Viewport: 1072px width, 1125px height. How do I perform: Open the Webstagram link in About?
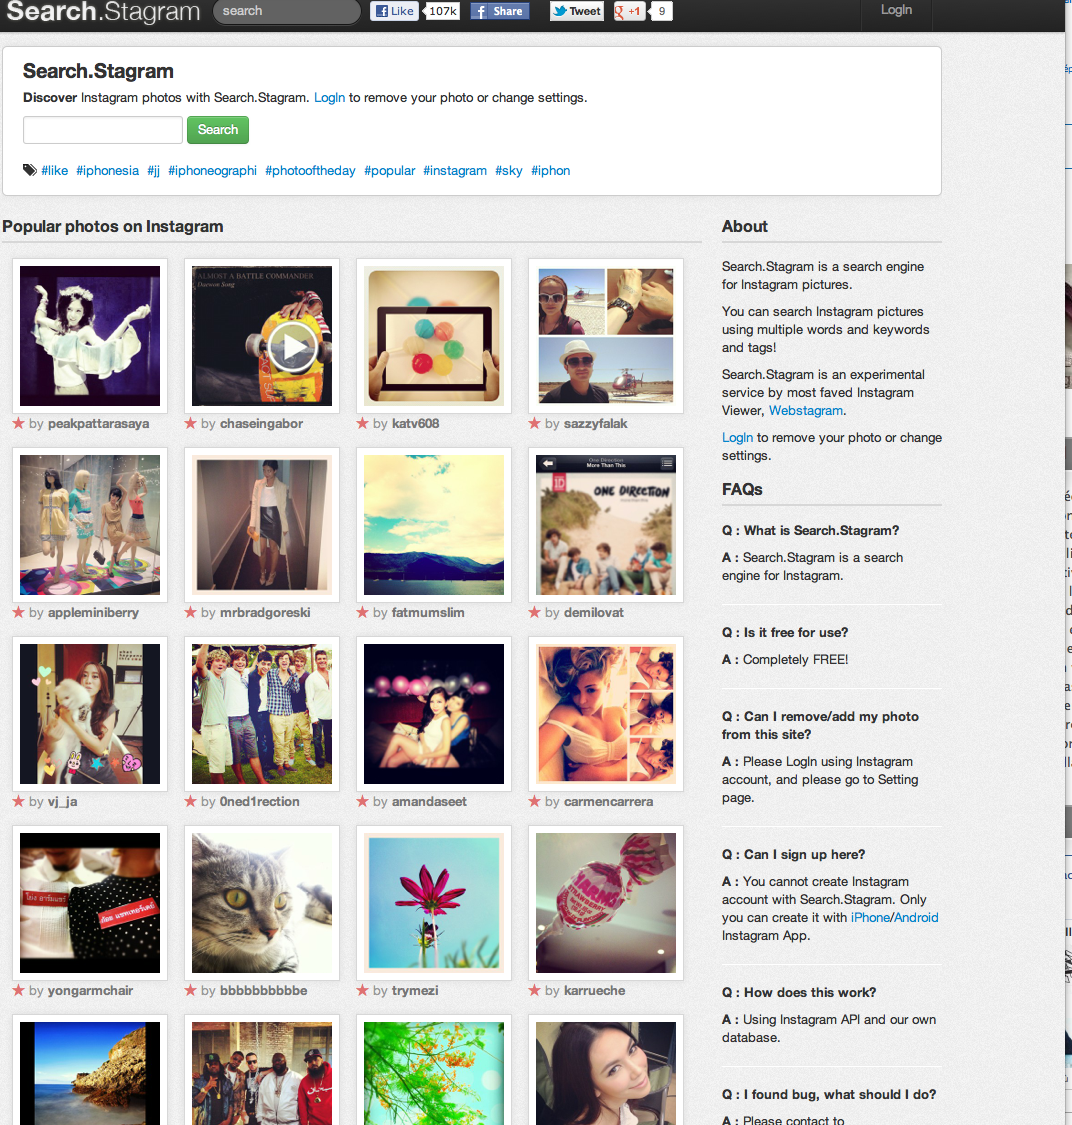click(x=806, y=410)
